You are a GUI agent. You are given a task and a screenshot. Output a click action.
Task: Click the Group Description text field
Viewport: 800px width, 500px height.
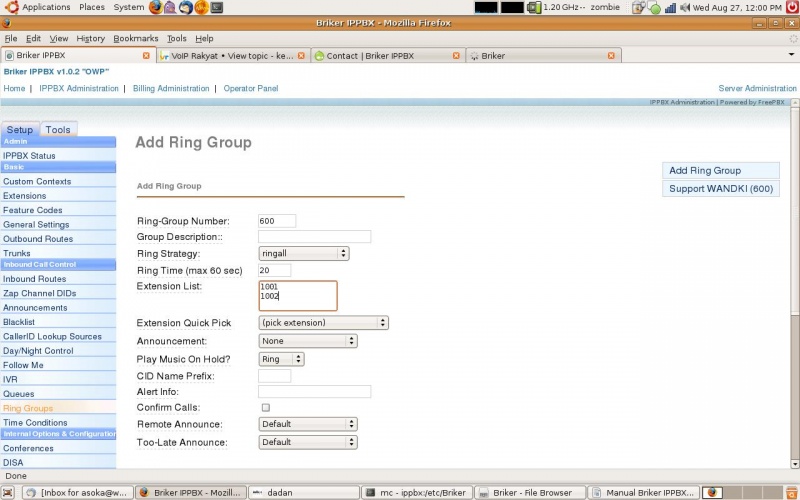314,237
